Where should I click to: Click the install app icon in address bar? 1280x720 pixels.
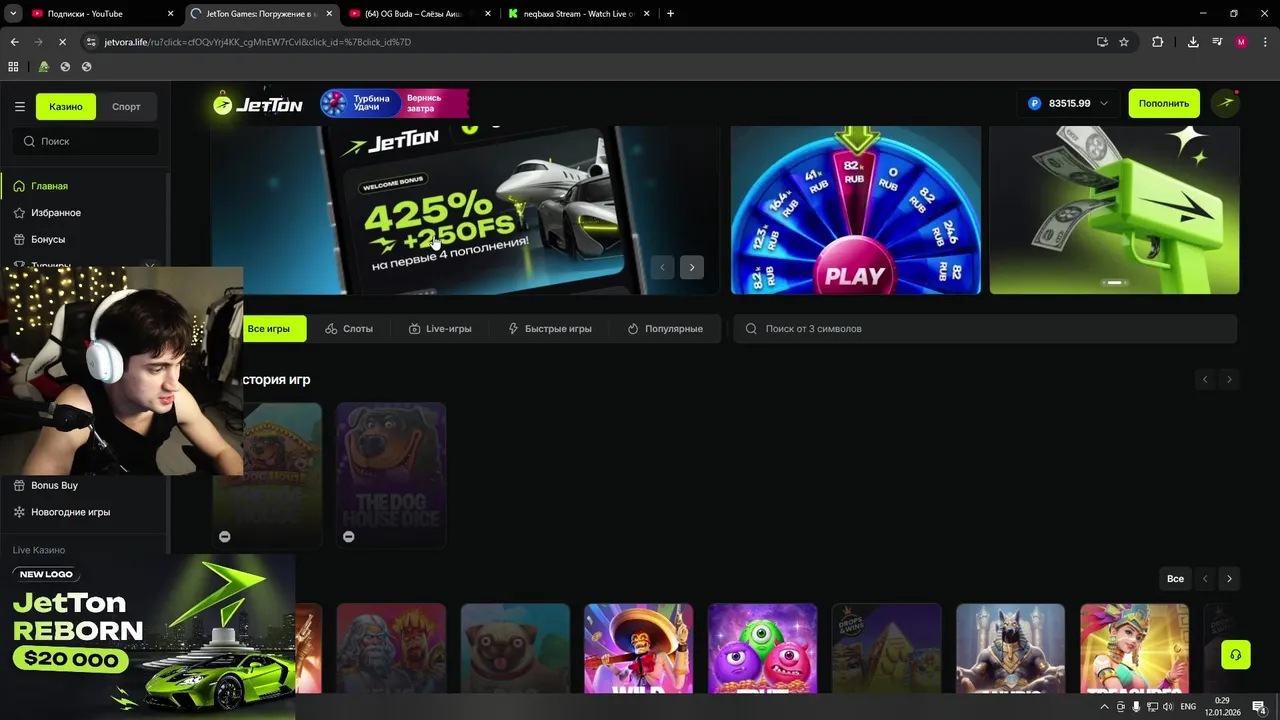pos(1102,42)
